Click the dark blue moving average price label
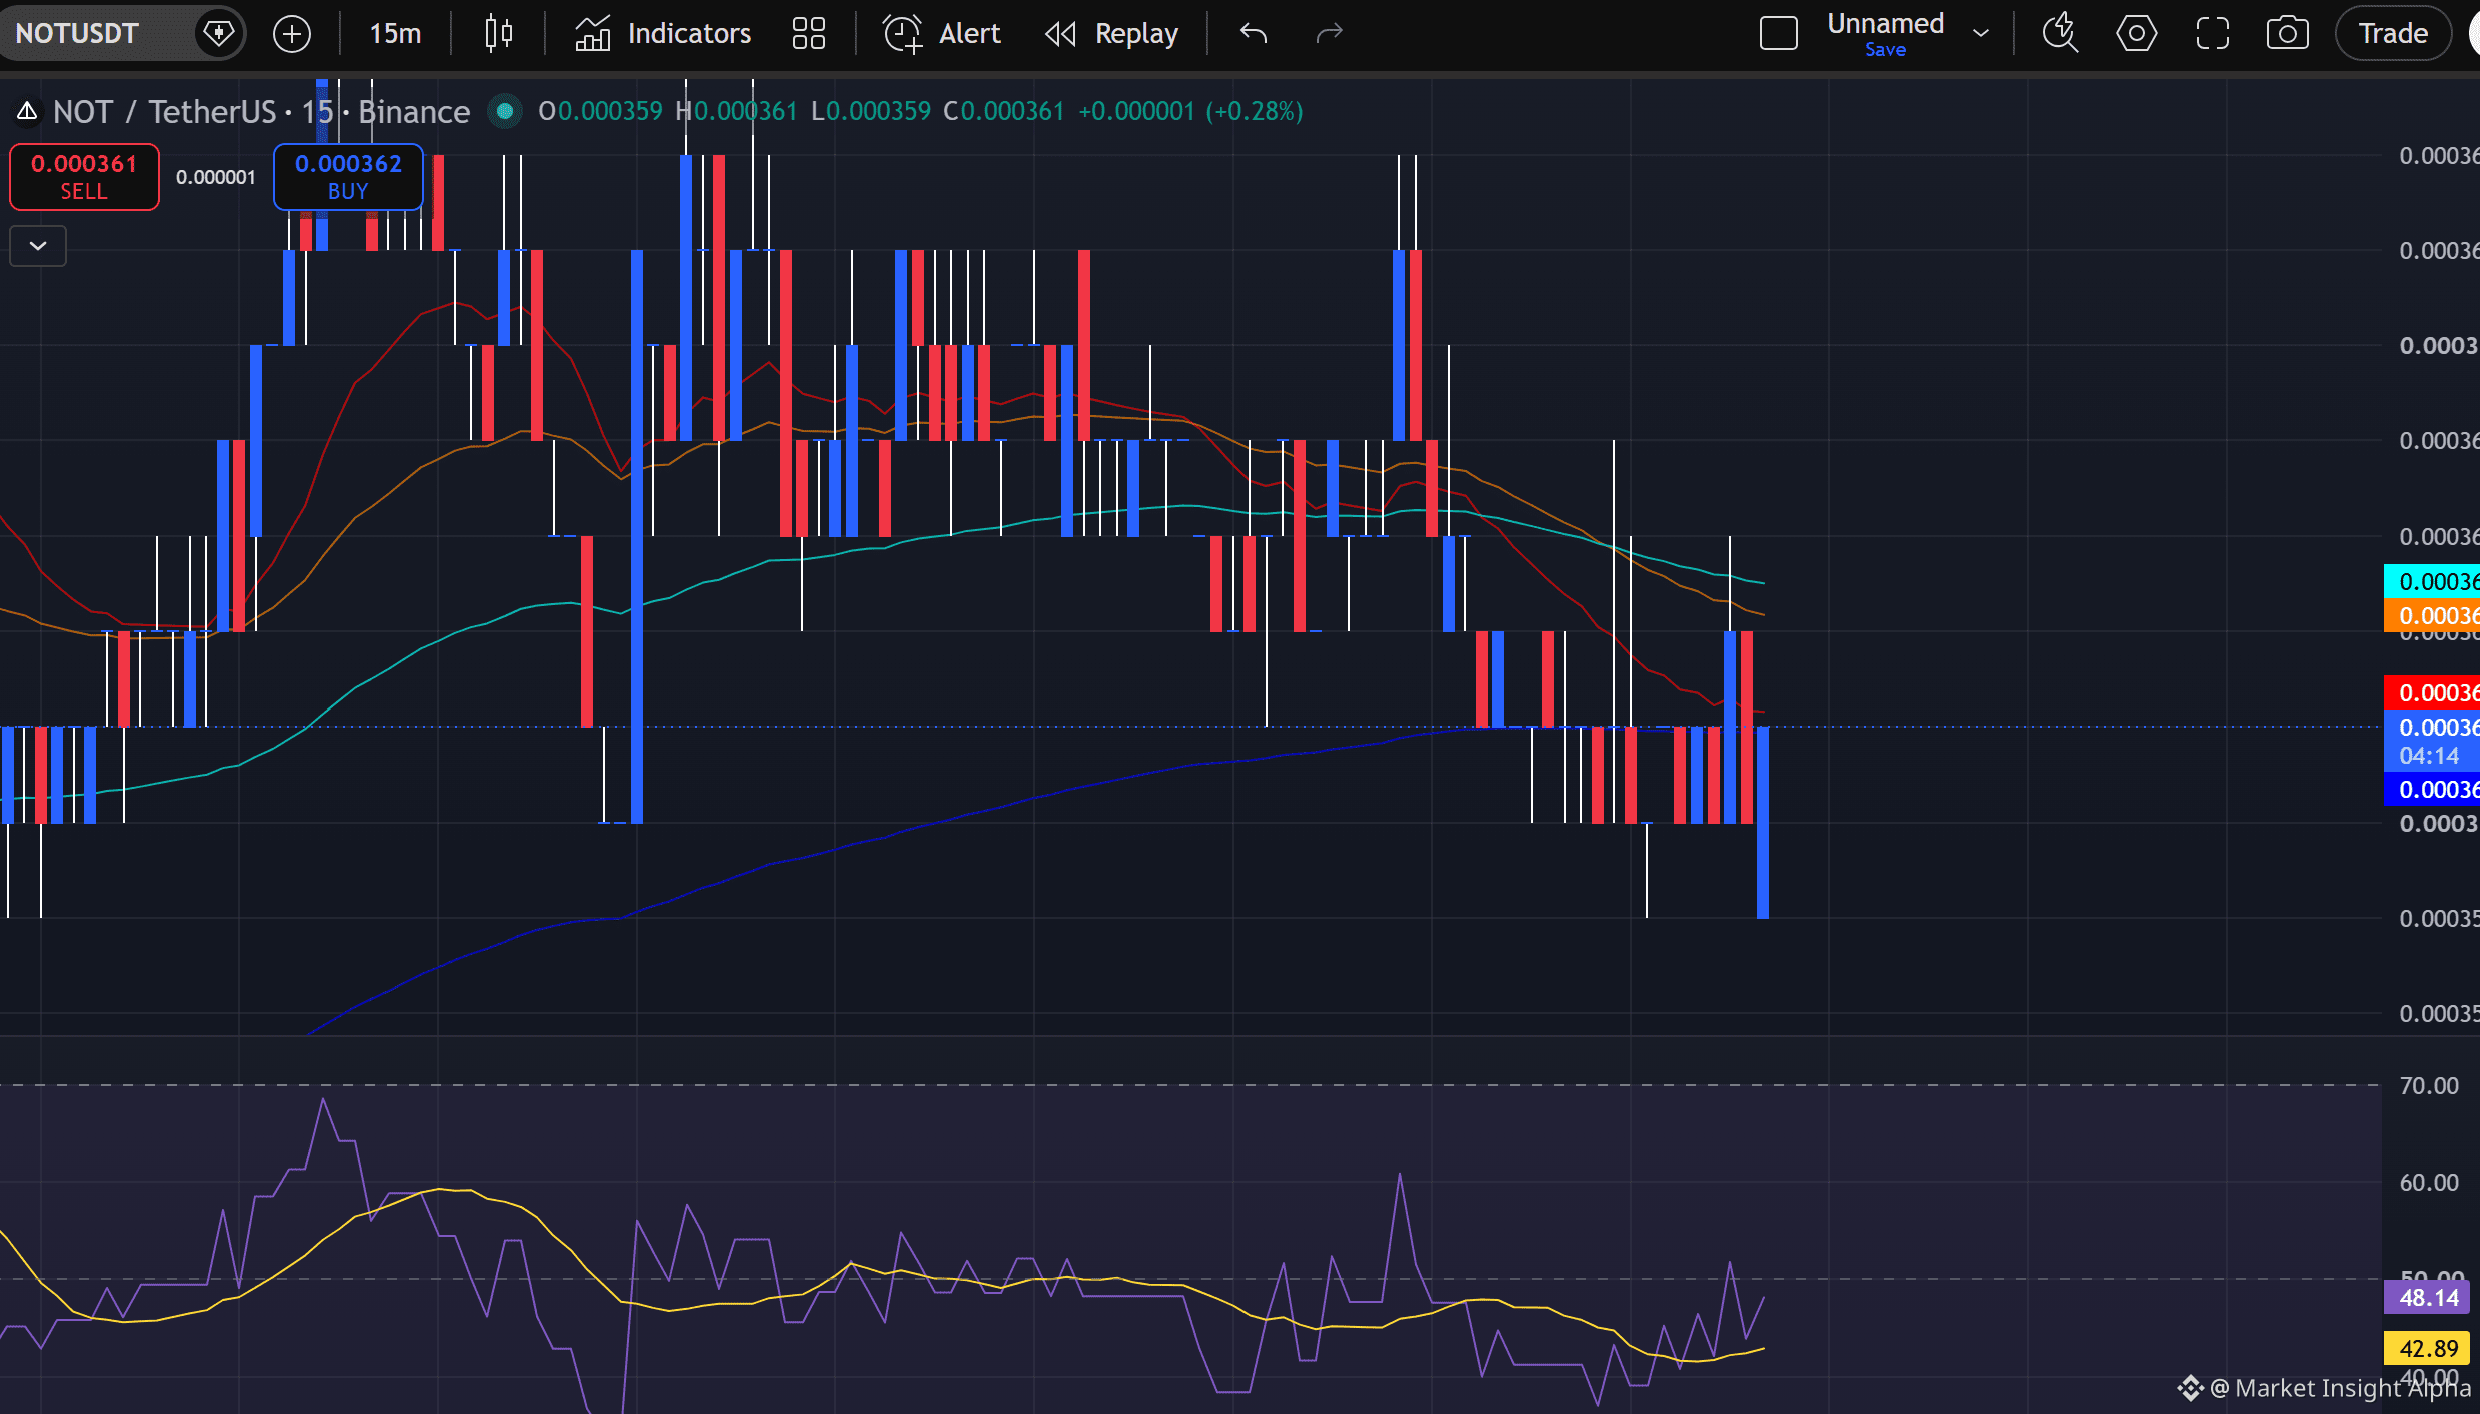Image resolution: width=2480 pixels, height=1414 pixels. [2432, 789]
